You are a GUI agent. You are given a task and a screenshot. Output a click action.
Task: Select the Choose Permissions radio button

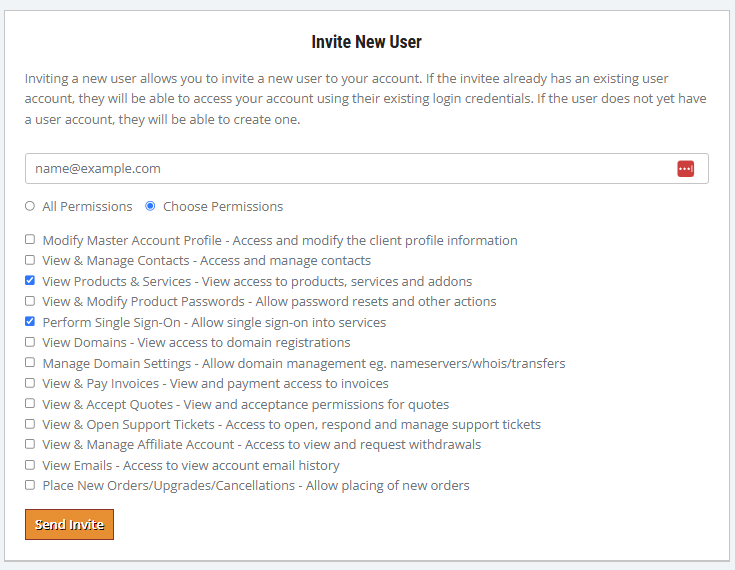pos(150,206)
